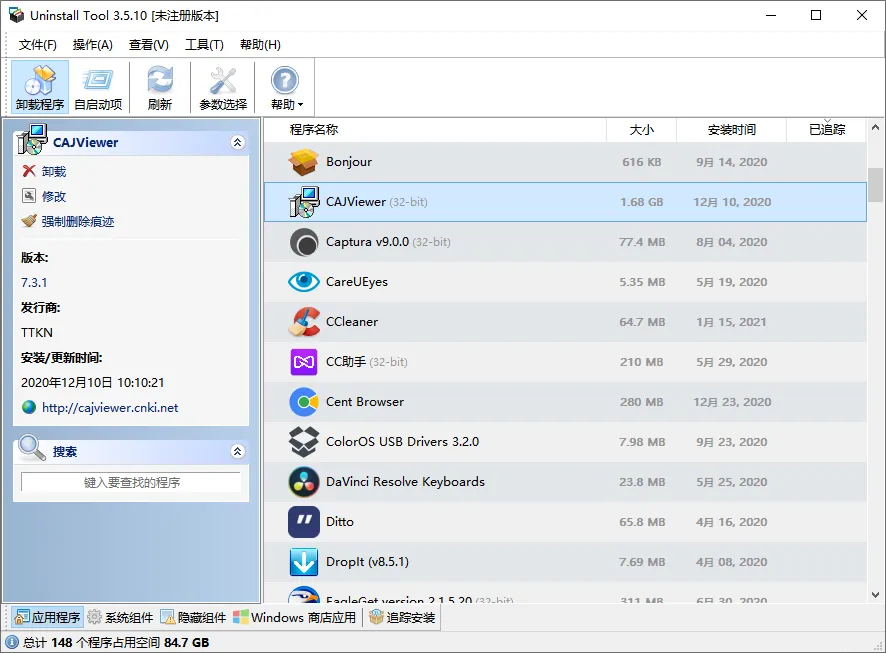
Task: Select the Captura v9.0.0 entry
Action: [388, 242]
